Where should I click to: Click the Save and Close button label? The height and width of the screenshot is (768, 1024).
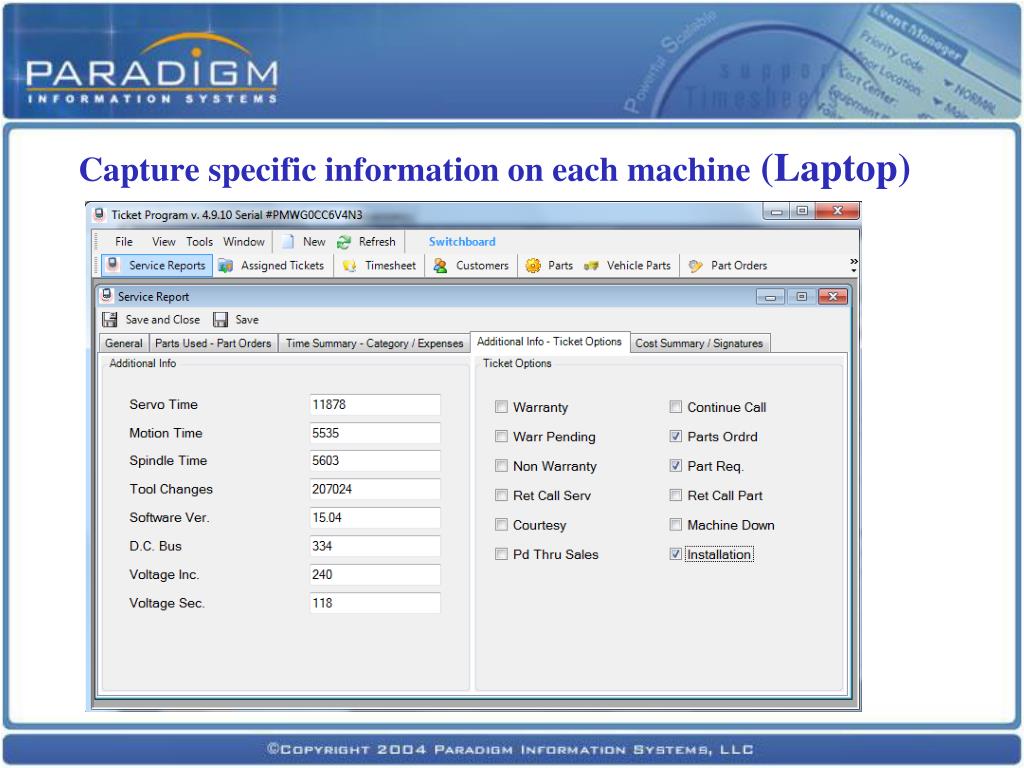coord(163,320)
